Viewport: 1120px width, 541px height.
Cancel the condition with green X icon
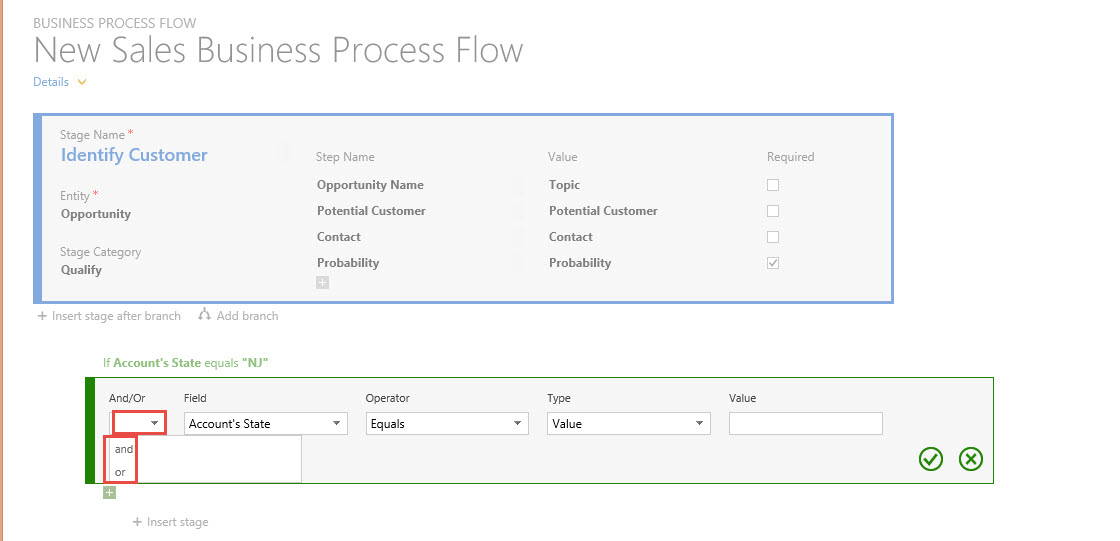point(971,459)
